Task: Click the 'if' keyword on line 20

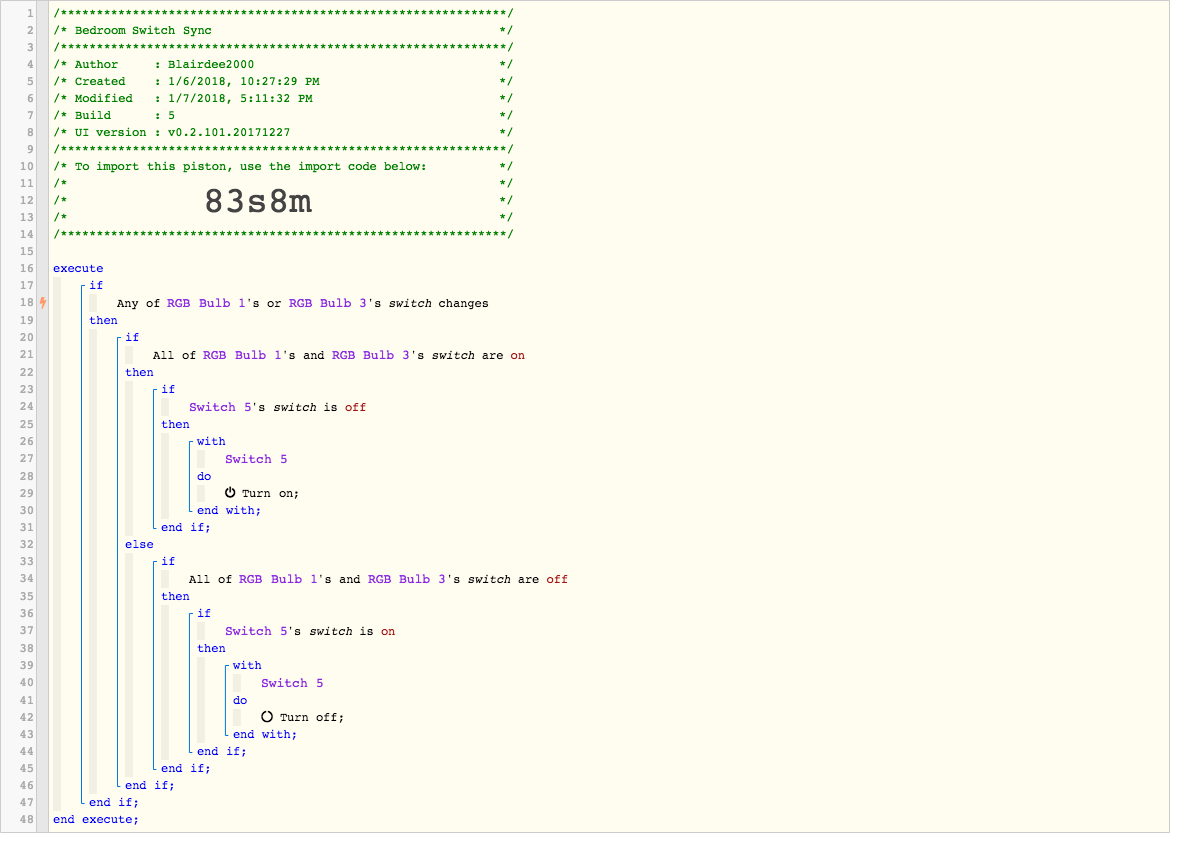Action: [x=132, y=337]
